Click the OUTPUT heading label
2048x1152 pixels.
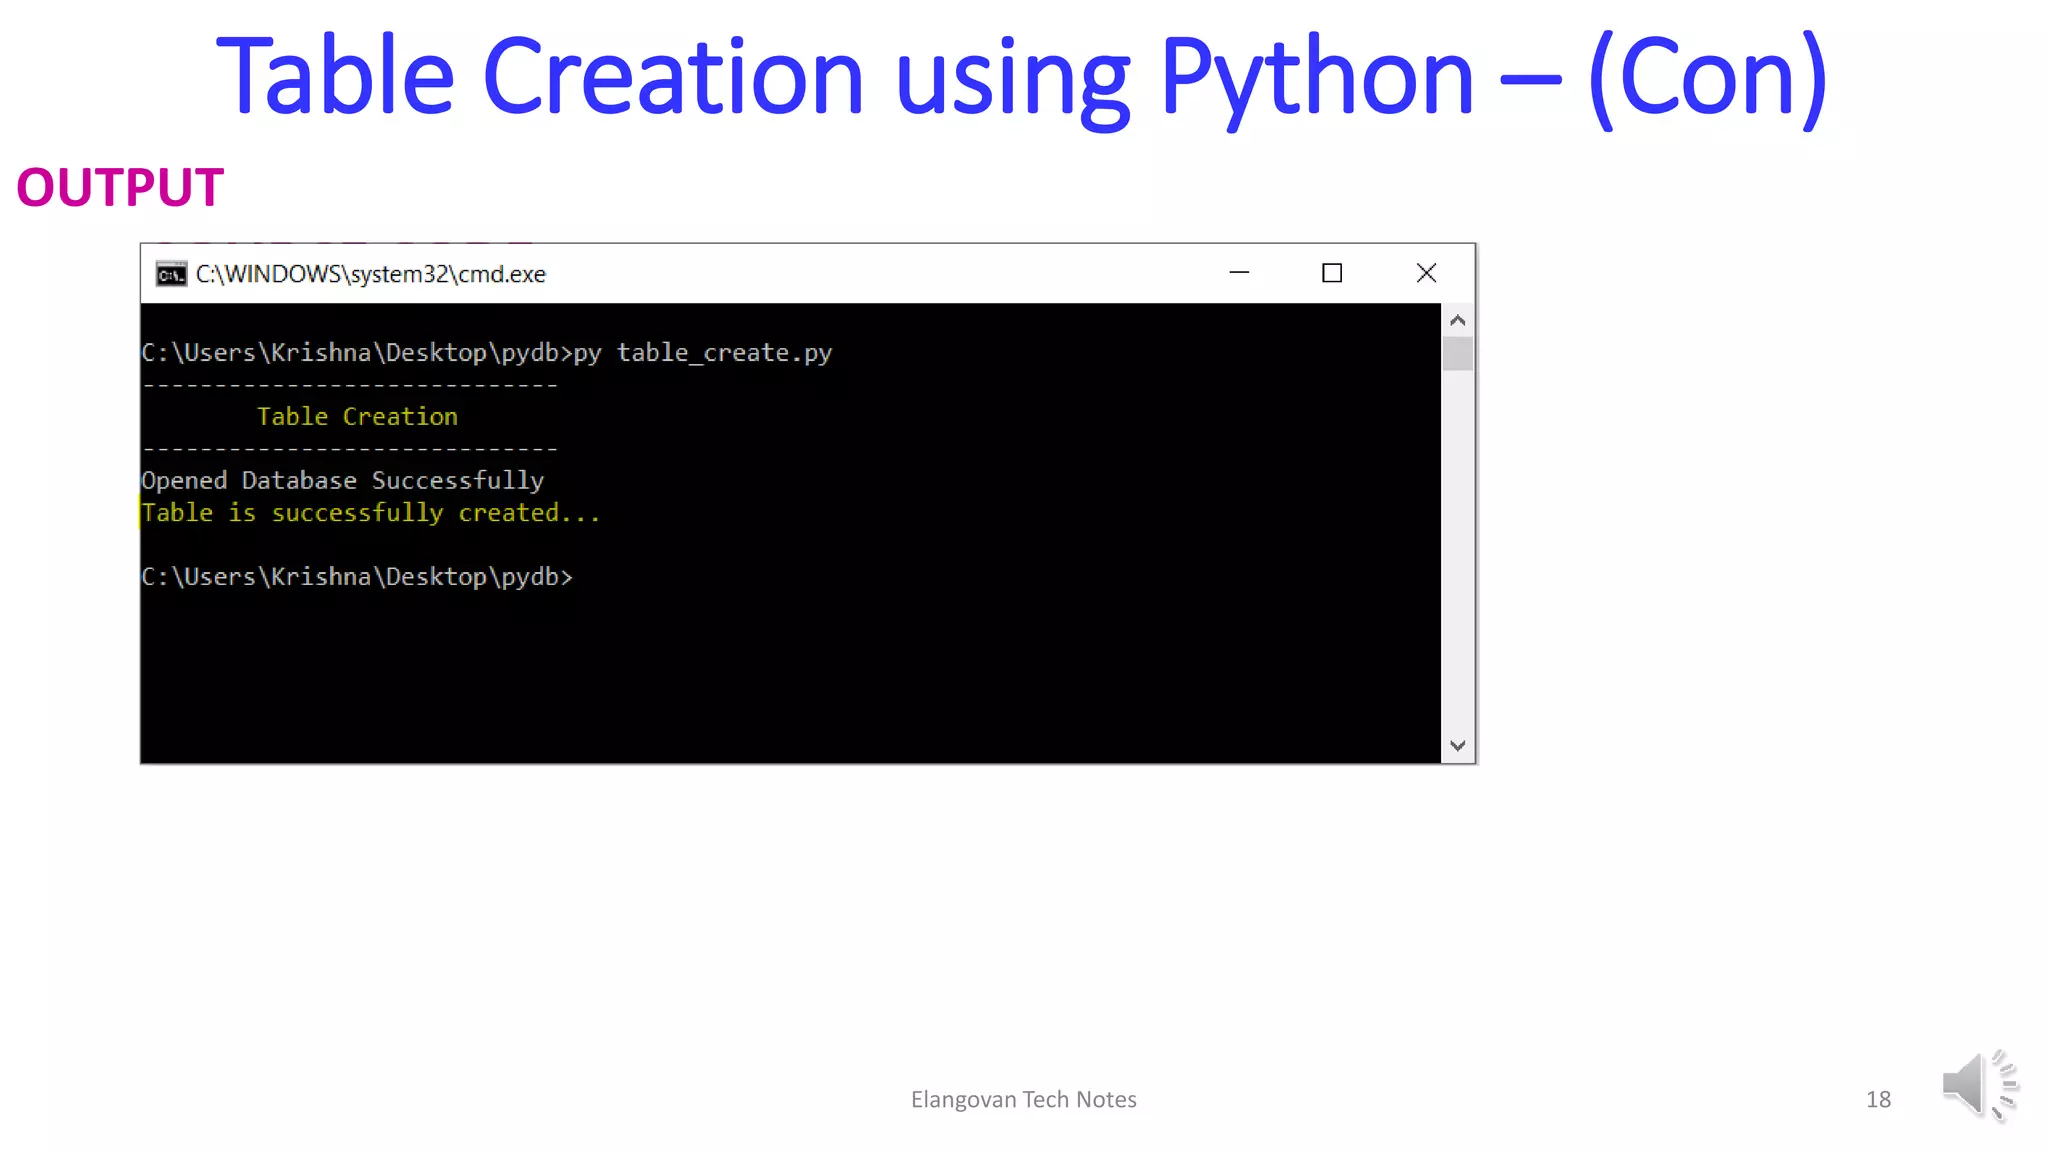[120, 188]
